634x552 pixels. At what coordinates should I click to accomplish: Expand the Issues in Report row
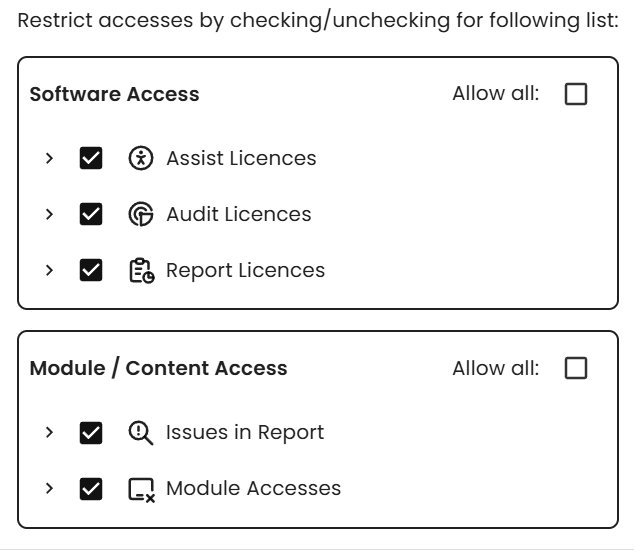click(x=49, y=433)
